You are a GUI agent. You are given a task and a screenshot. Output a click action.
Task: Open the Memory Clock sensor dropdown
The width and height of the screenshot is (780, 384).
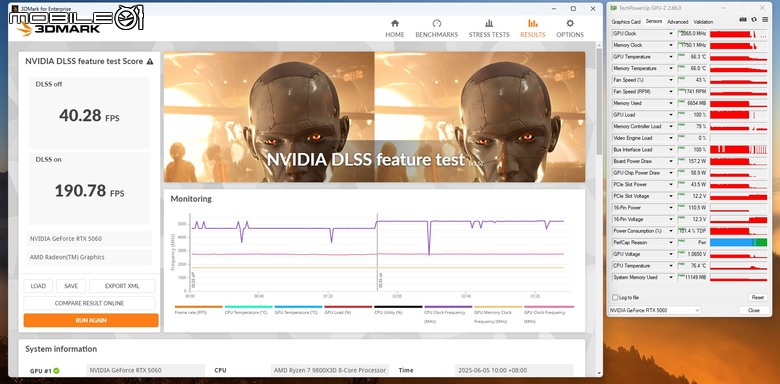point(671,45)
